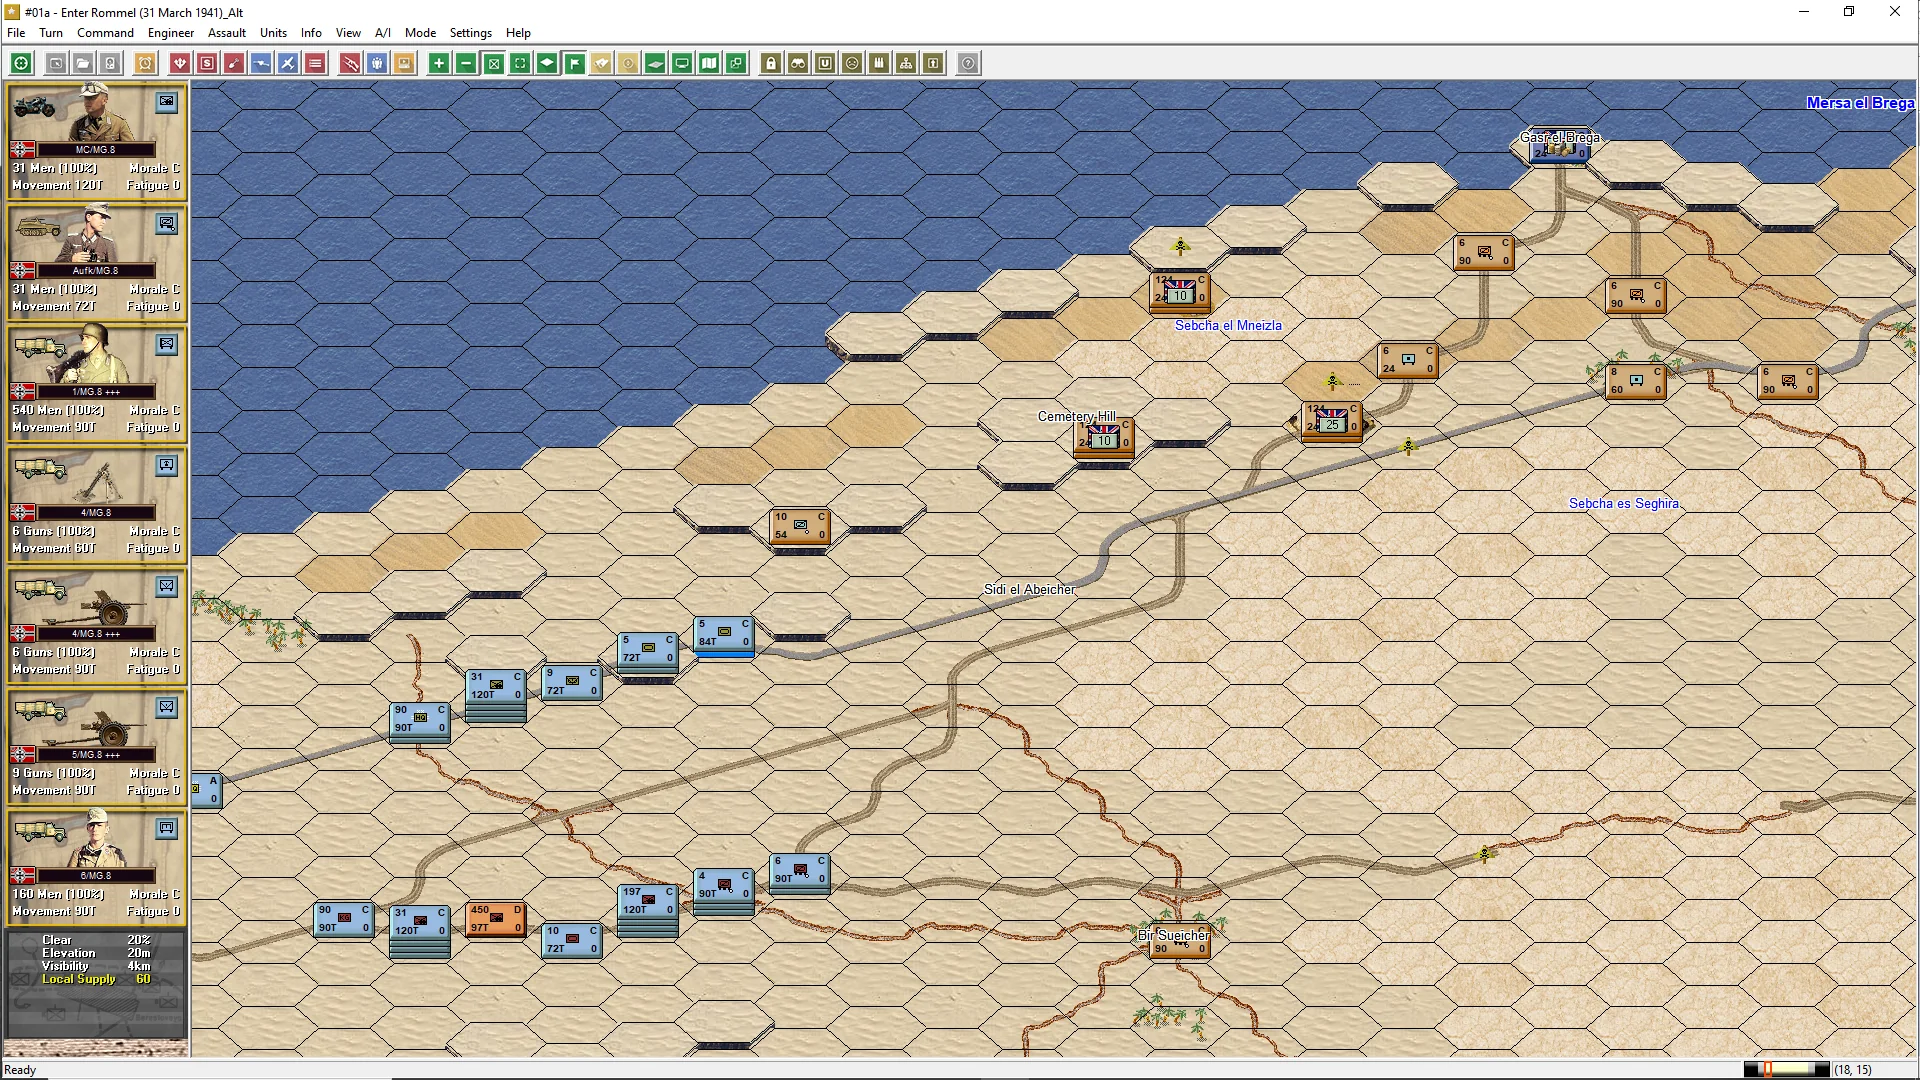Click the zoom out minus toolbar icon

[x=466, y=63]
